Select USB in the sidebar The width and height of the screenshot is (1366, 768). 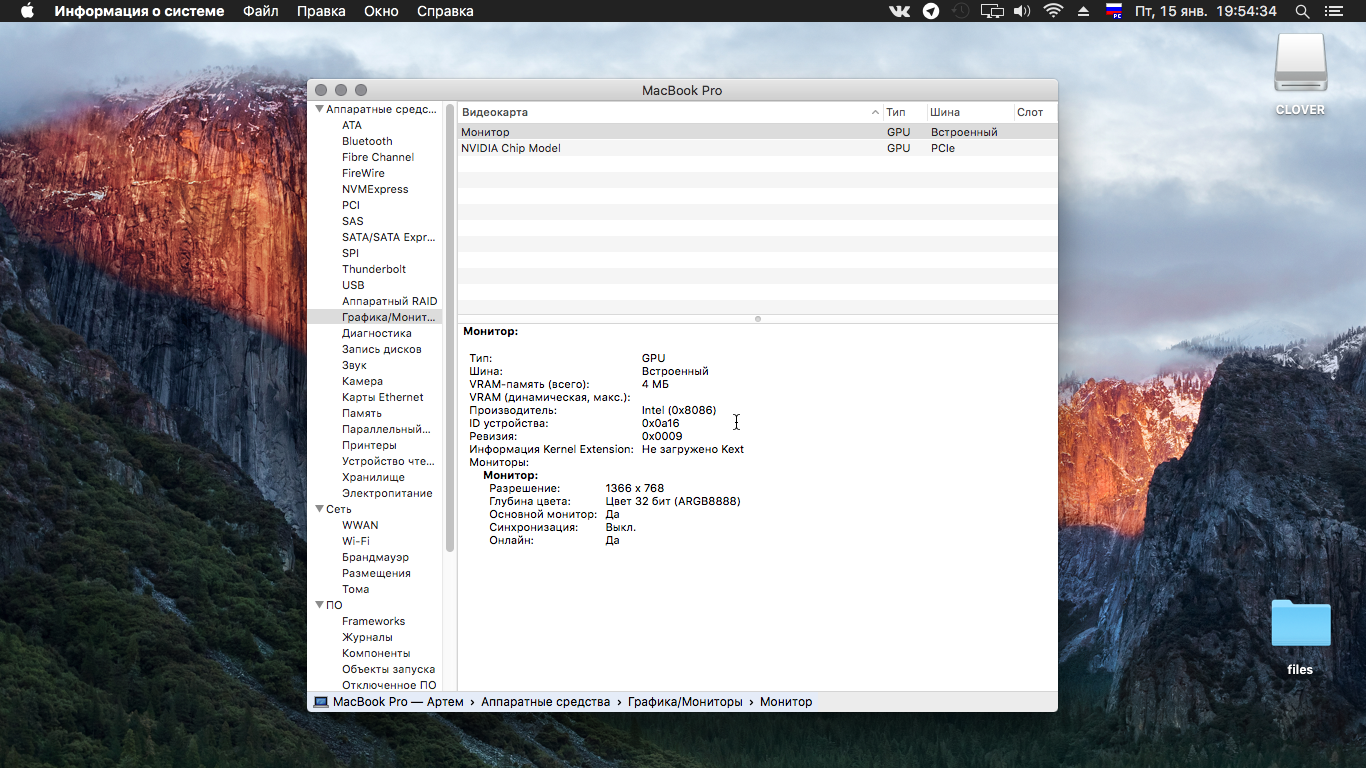[x=353, y=285]
